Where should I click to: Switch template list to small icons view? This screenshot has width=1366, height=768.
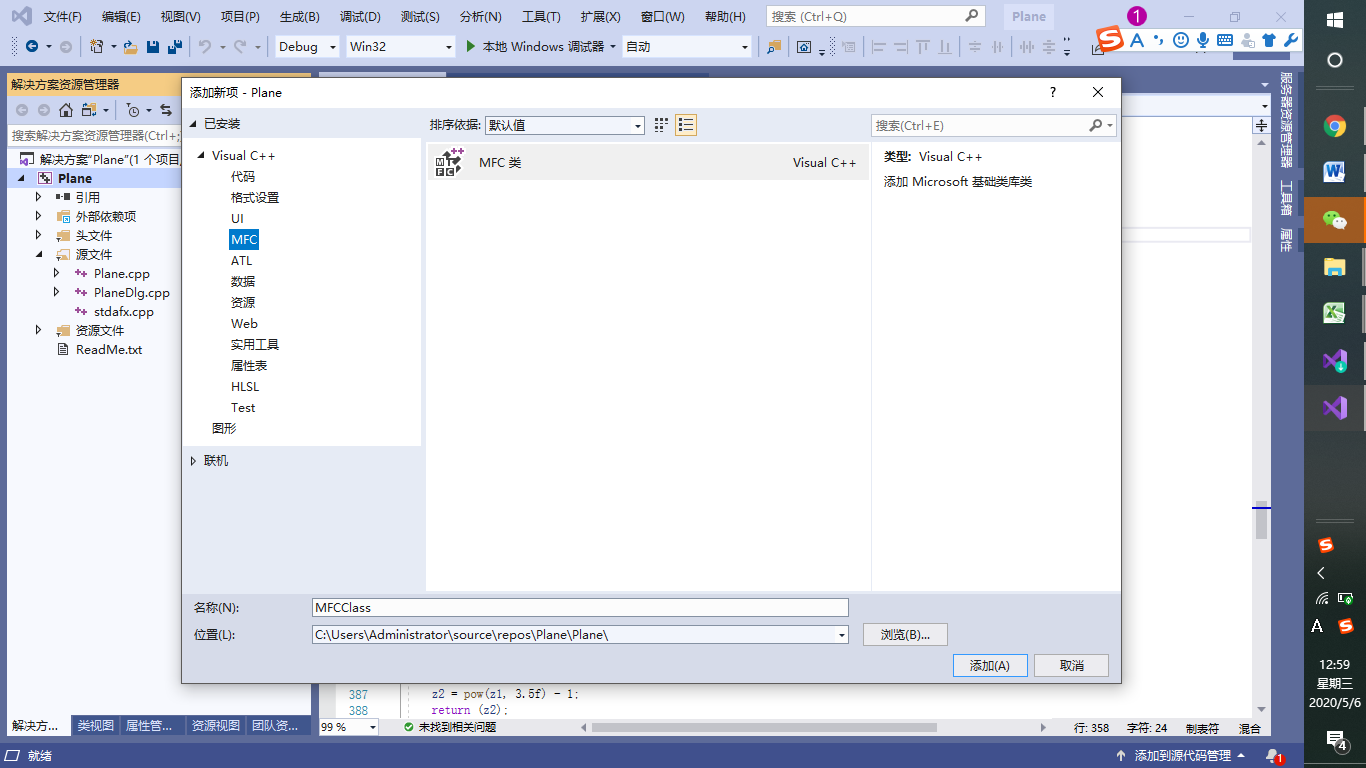(x=686, y=125)
